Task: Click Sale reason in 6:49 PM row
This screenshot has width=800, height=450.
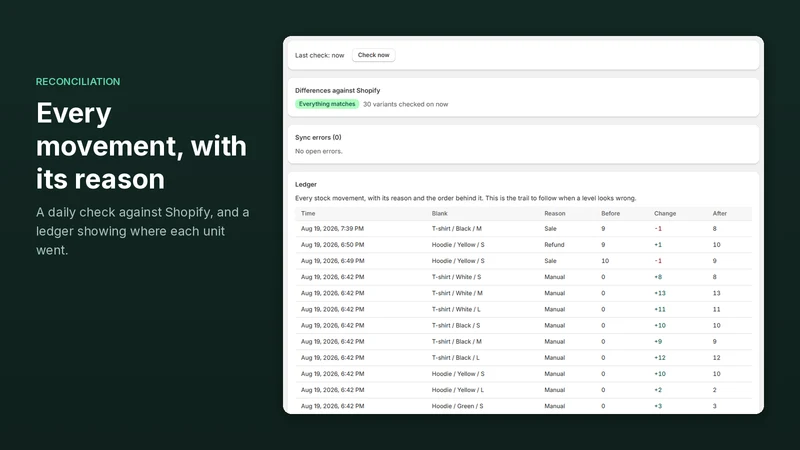Action: 550,261
